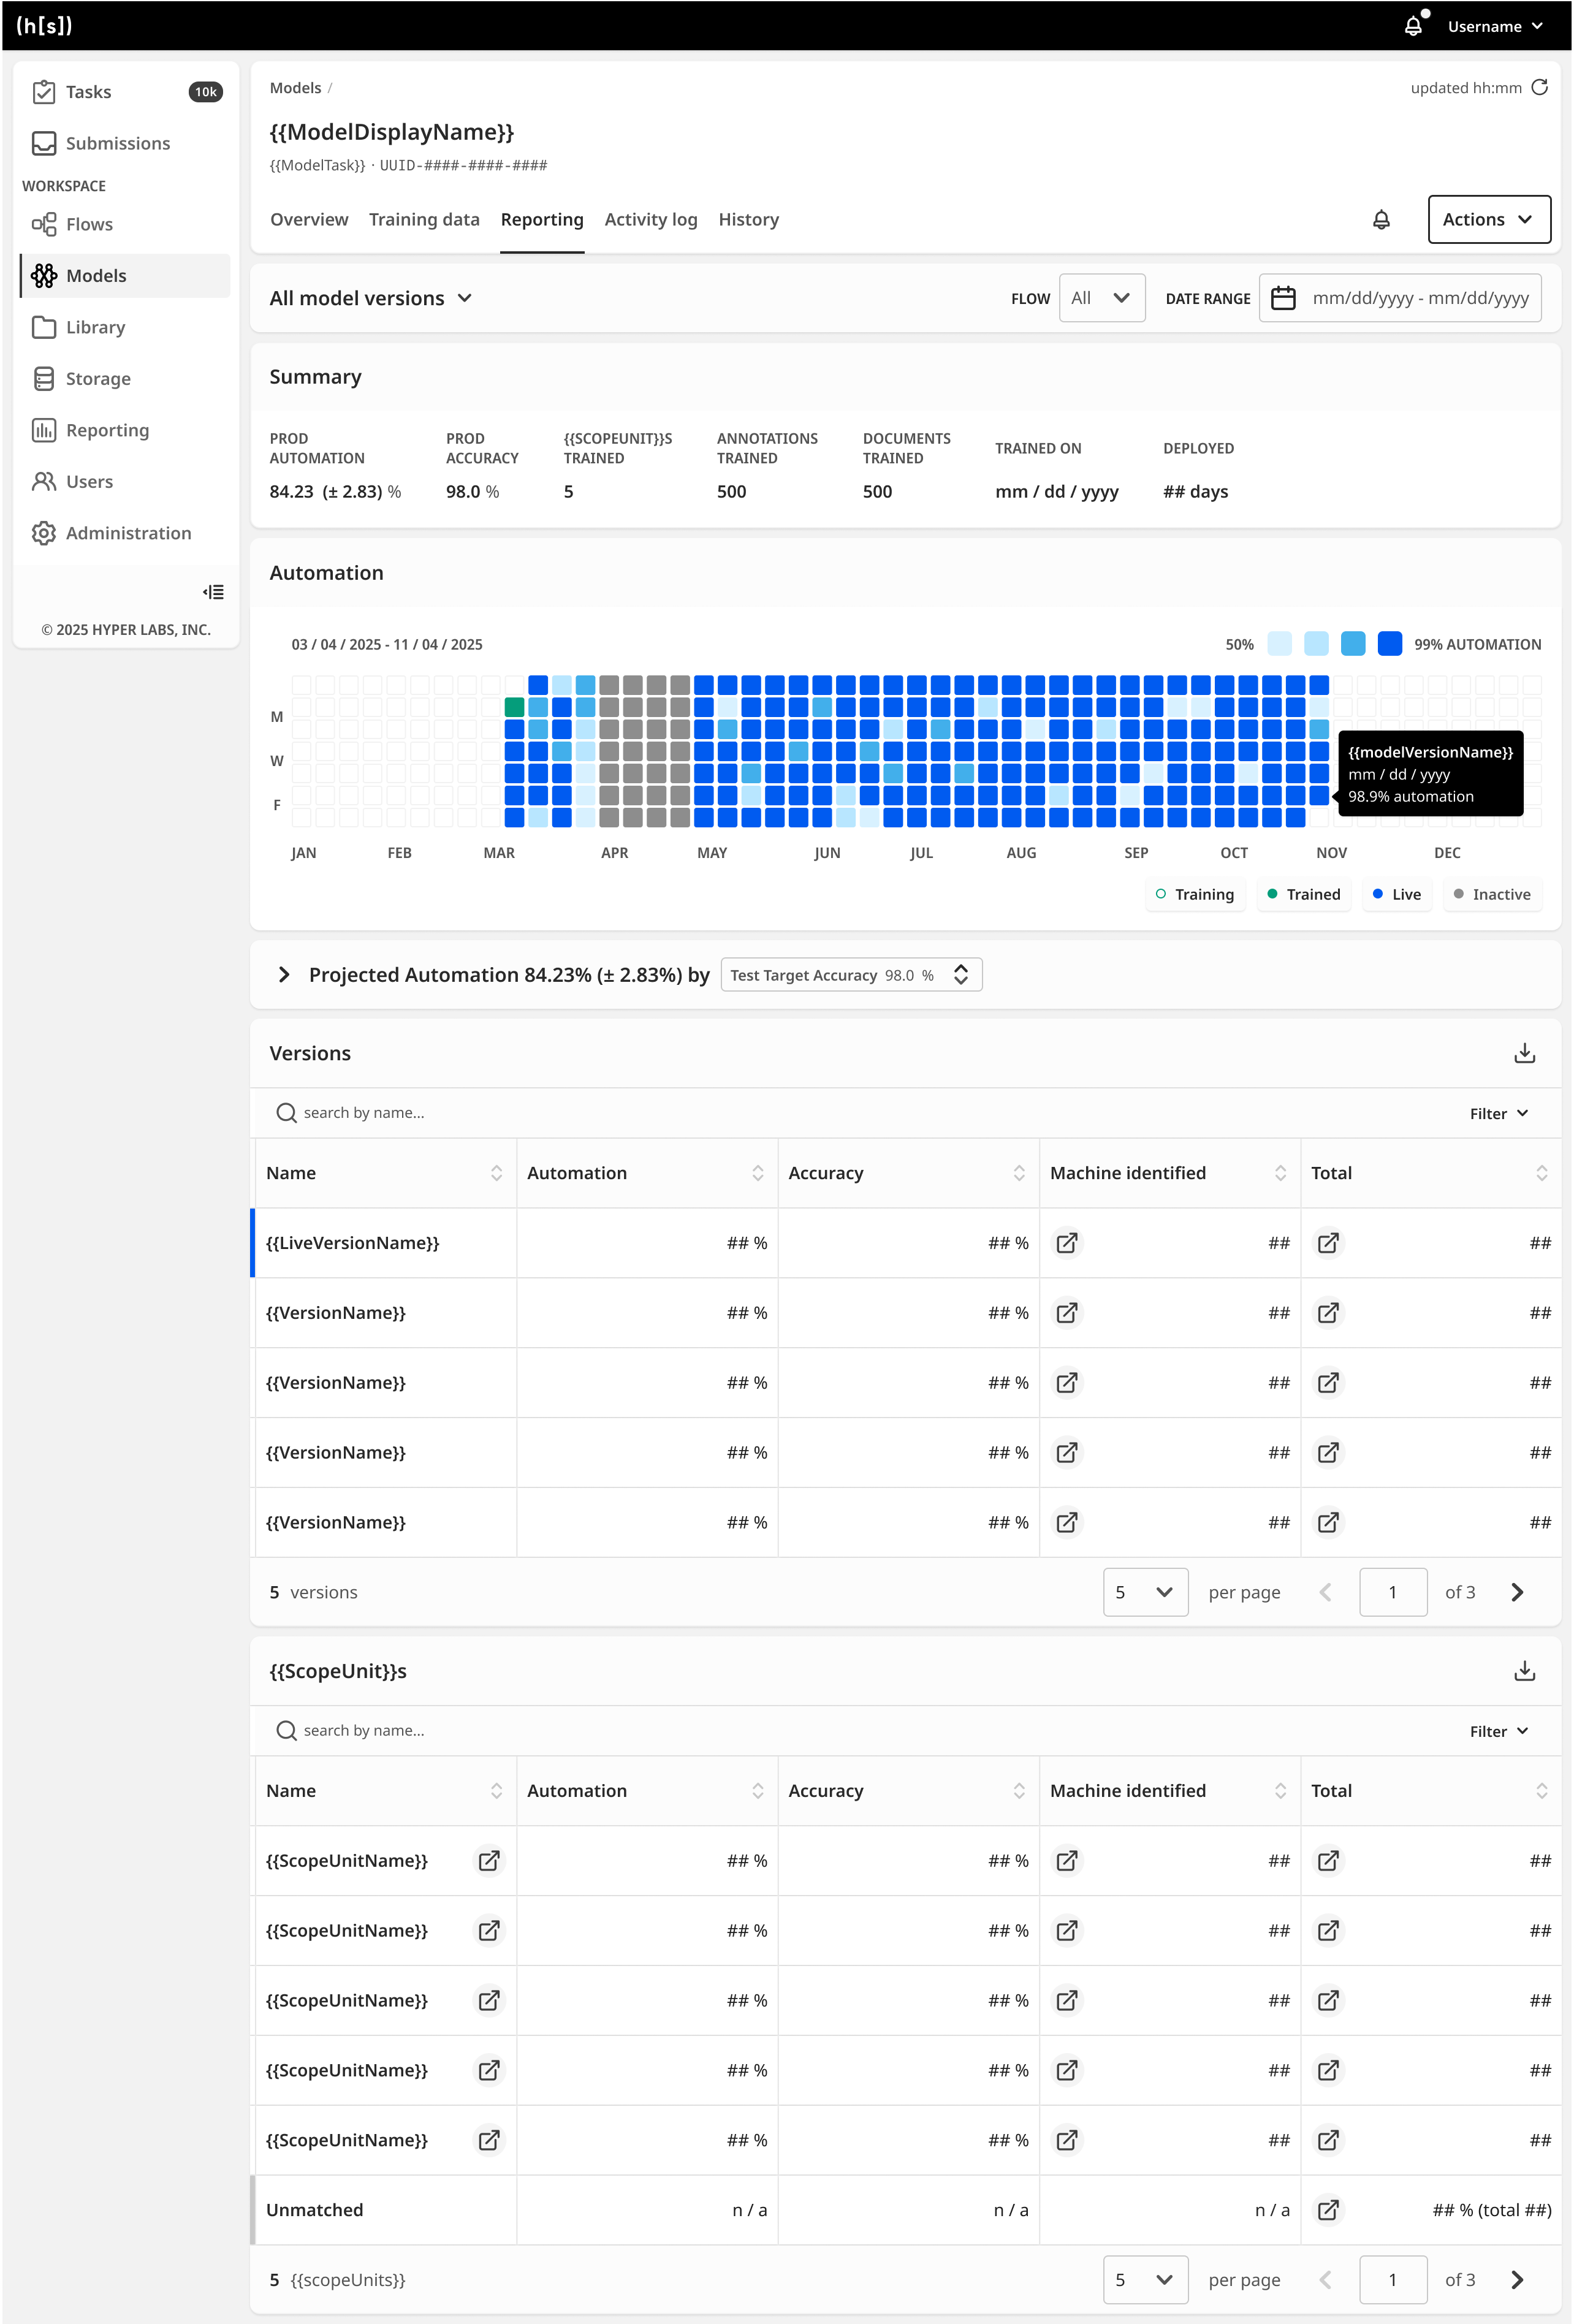
Task: Switch to the Activity log tab
Action: tap(650, 219)
